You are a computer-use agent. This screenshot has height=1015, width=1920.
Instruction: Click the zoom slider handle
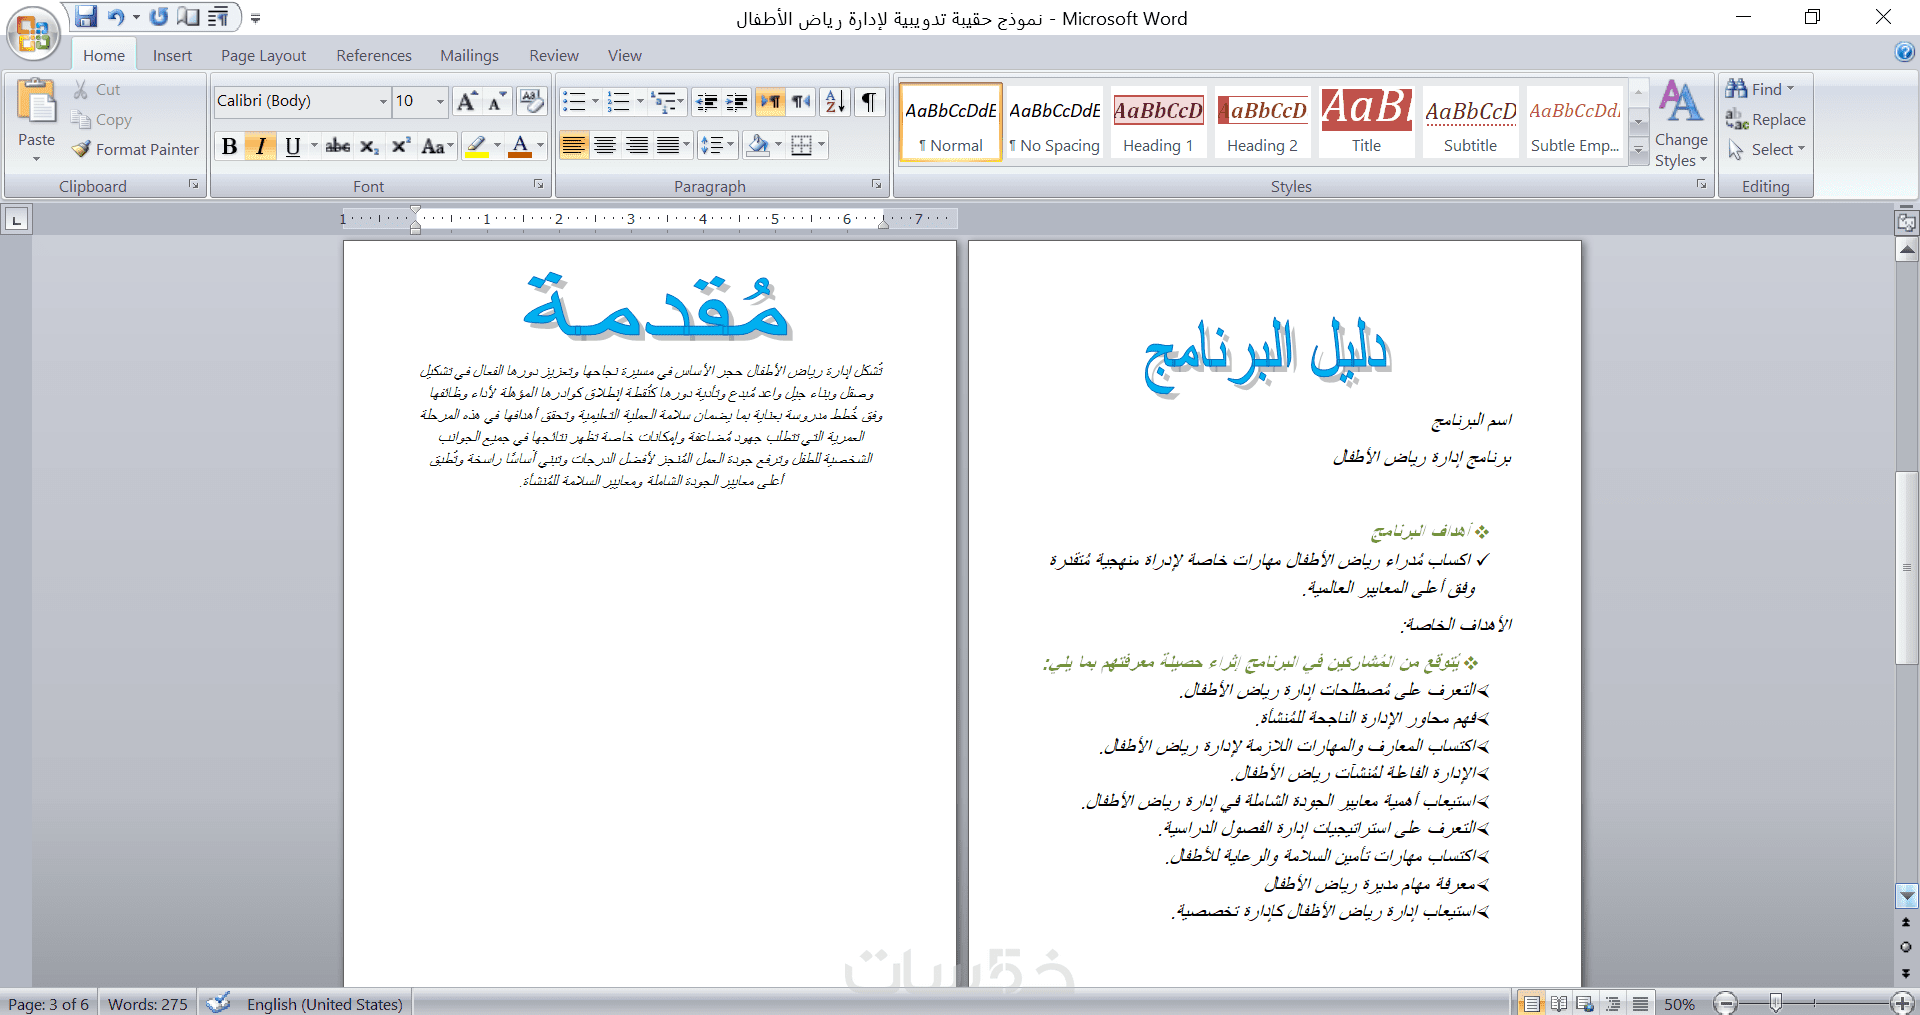pyautogui.click(x=1775, y=1002)
